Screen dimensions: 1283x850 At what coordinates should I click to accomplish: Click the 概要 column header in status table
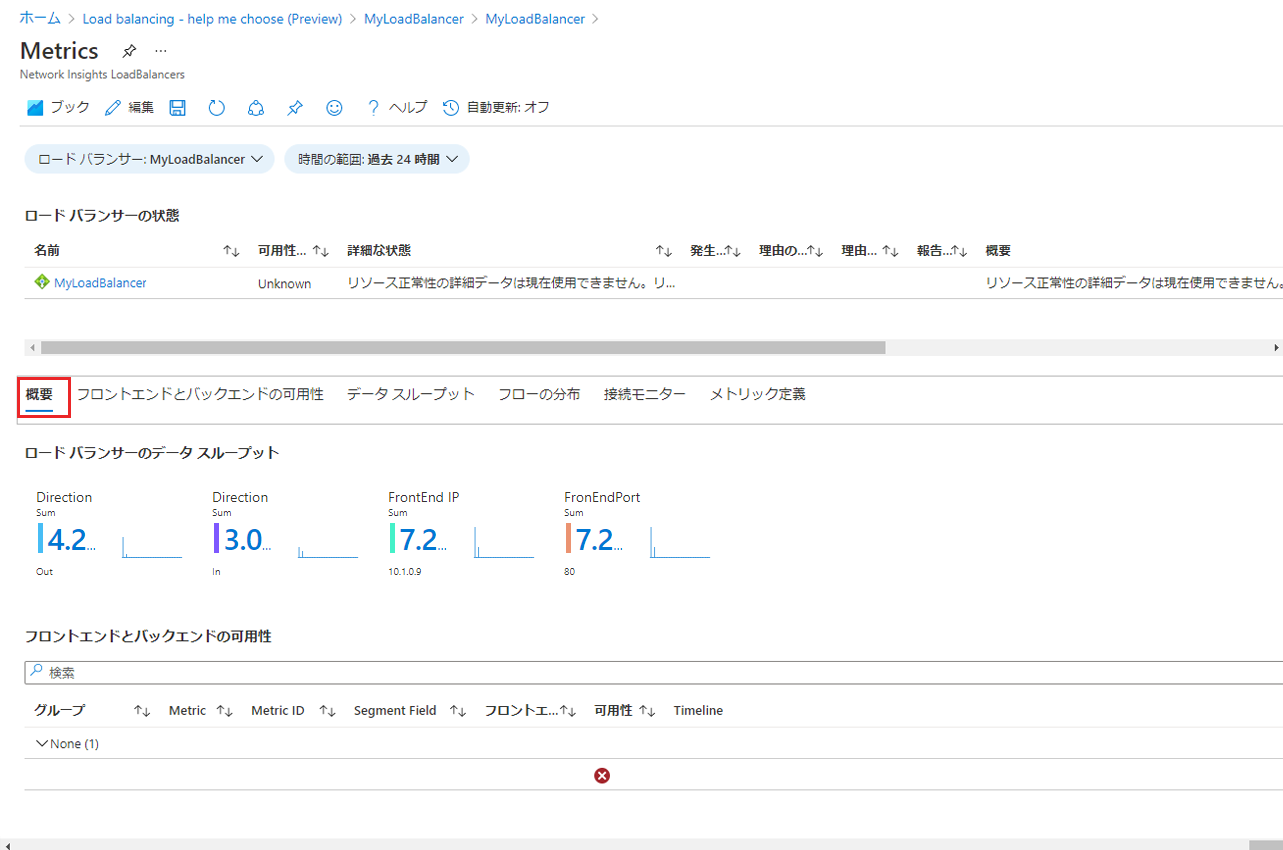tap(998, 251)
